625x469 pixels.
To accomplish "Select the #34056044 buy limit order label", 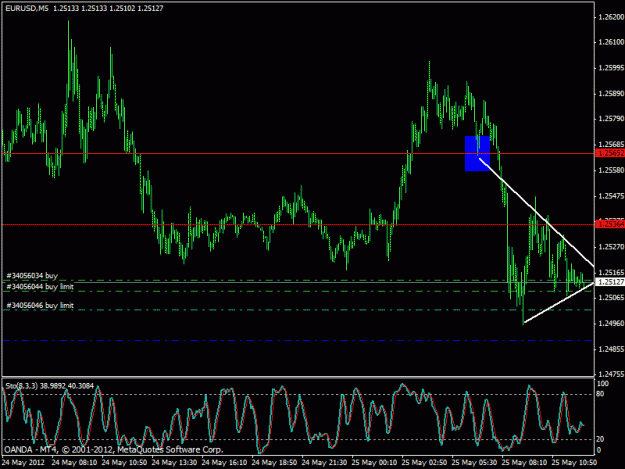I will [x=40, y=287].
